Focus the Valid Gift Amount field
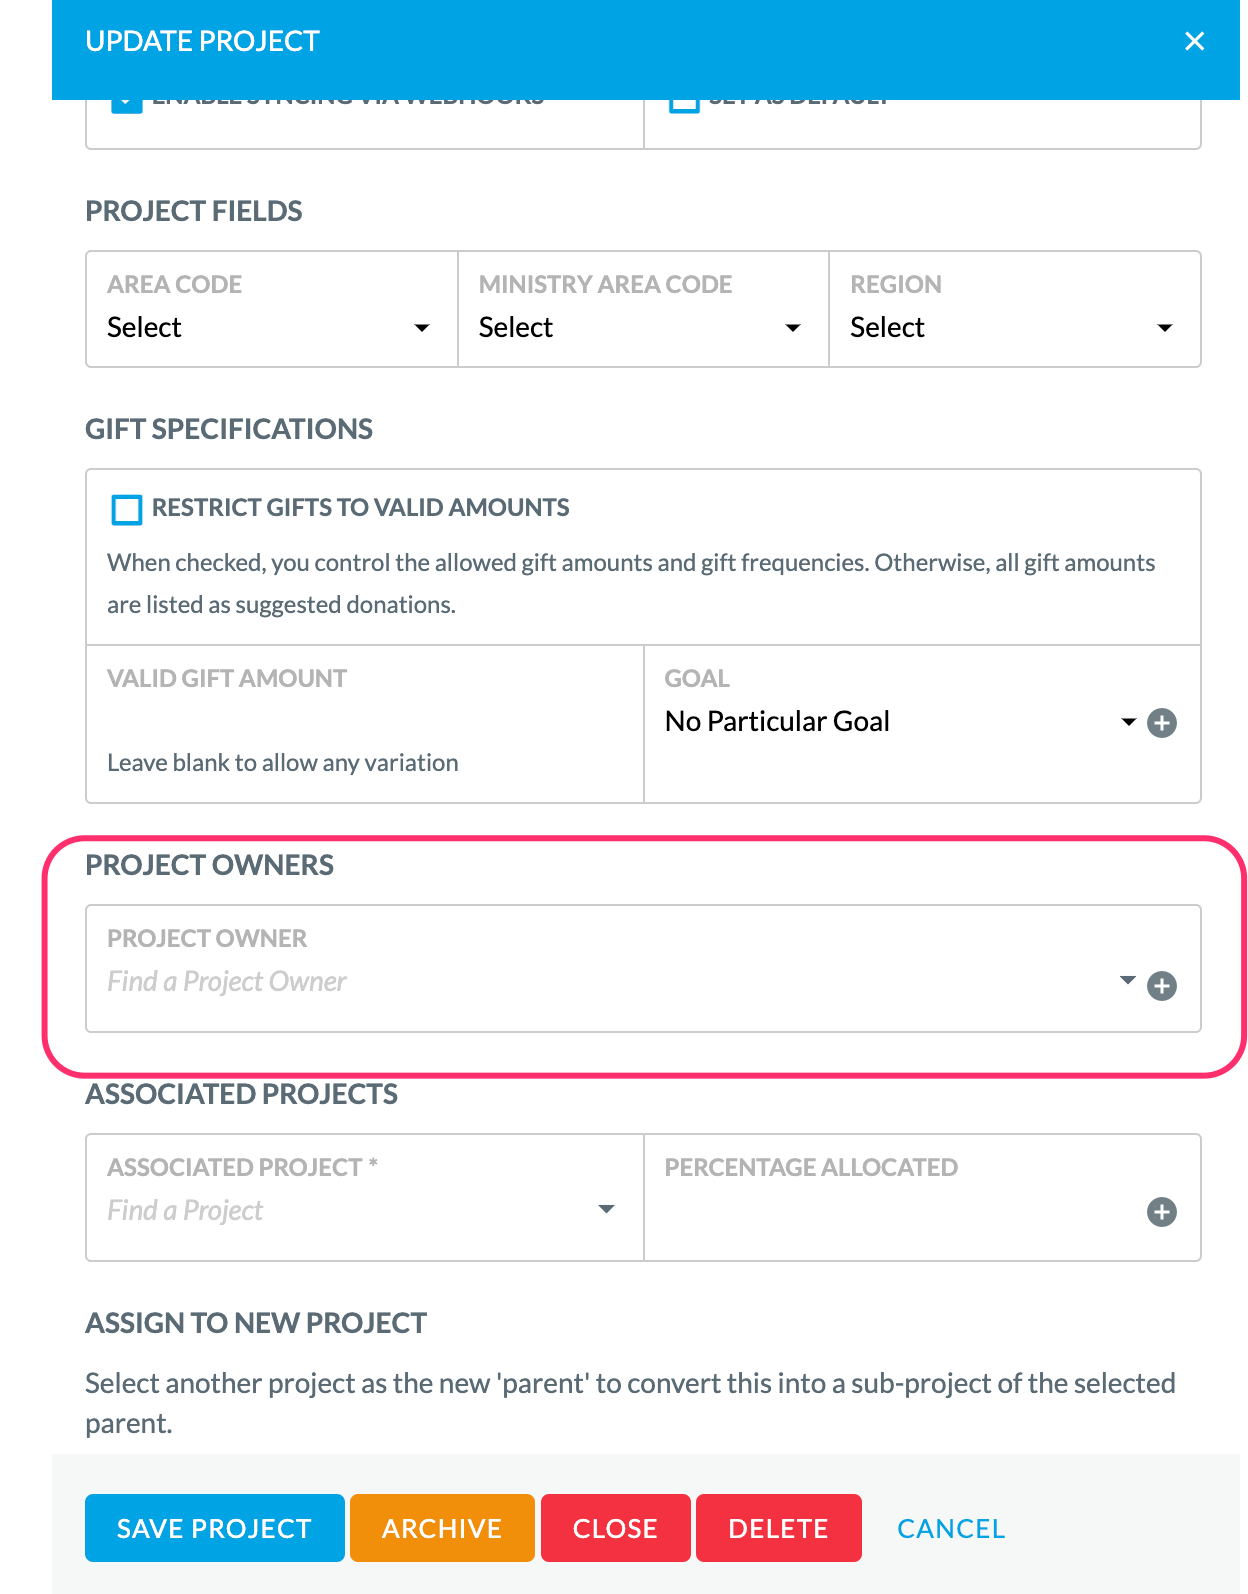This screenshot has height=1594, width=1248. (x=365, y=722)
